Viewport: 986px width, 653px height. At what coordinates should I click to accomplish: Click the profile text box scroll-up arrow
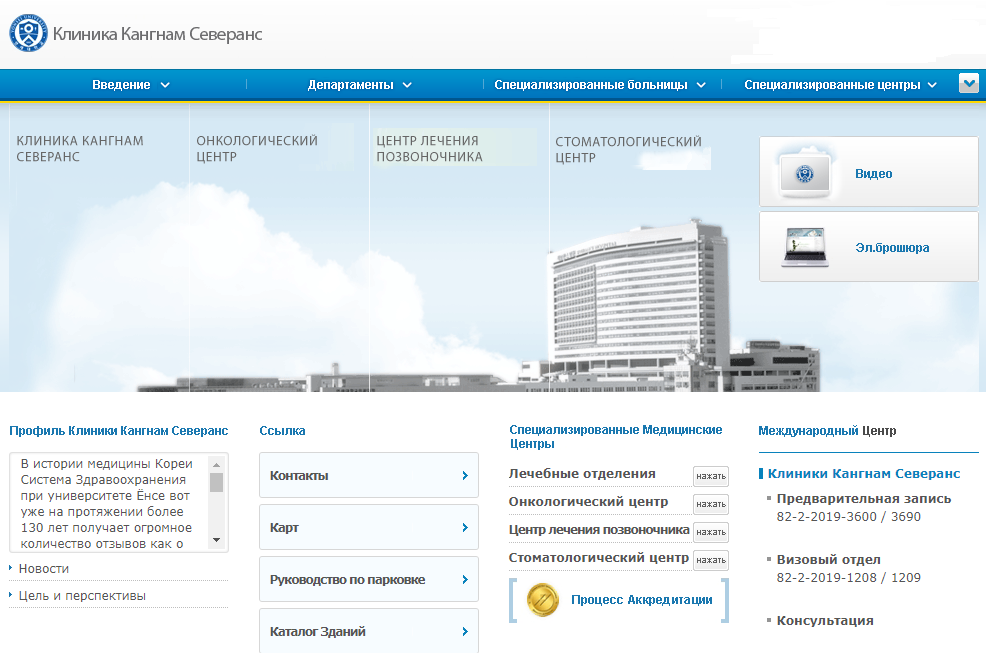(216, 464)
